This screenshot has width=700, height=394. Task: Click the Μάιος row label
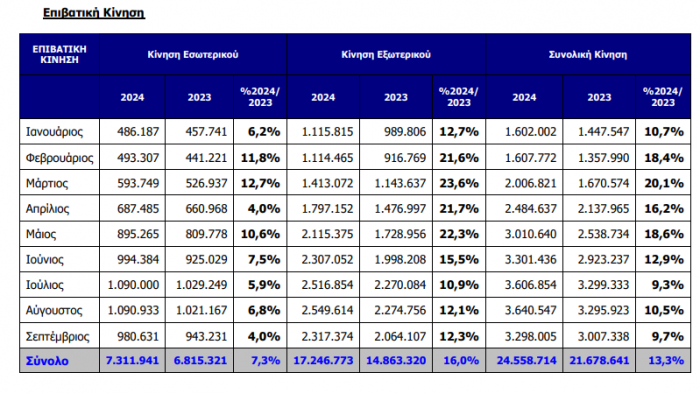pos(41,234)
